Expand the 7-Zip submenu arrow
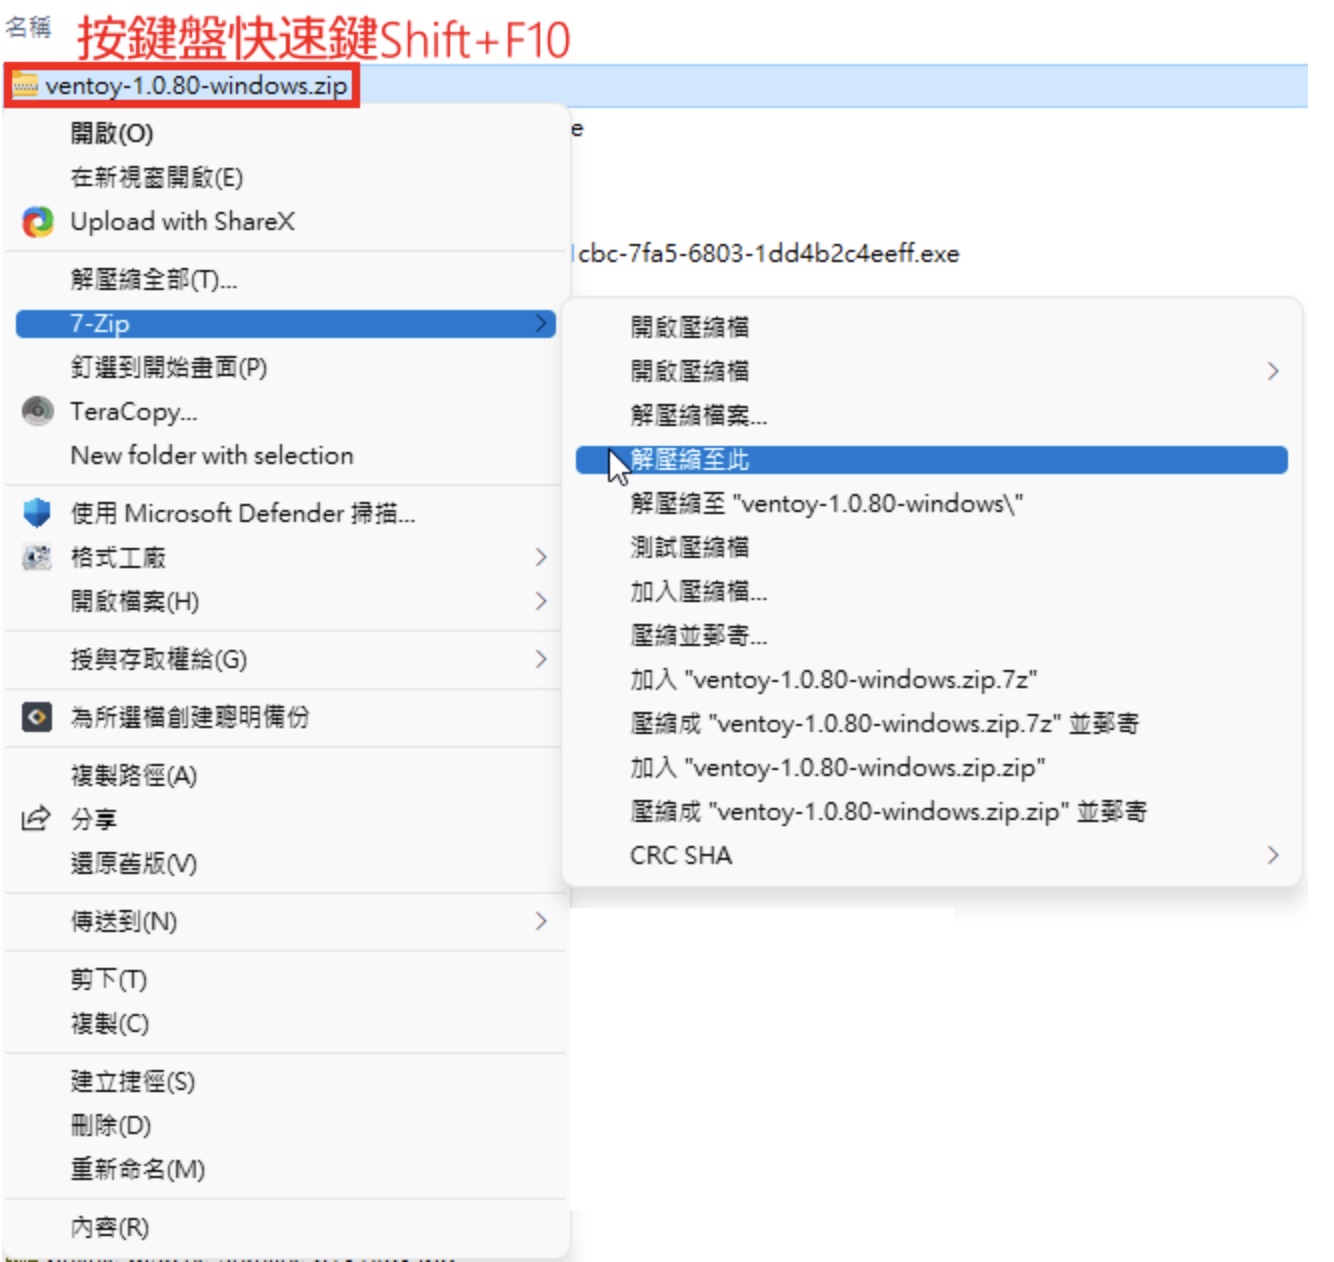This screenshot has width=1334, height=1262. [x=541, y=323]
